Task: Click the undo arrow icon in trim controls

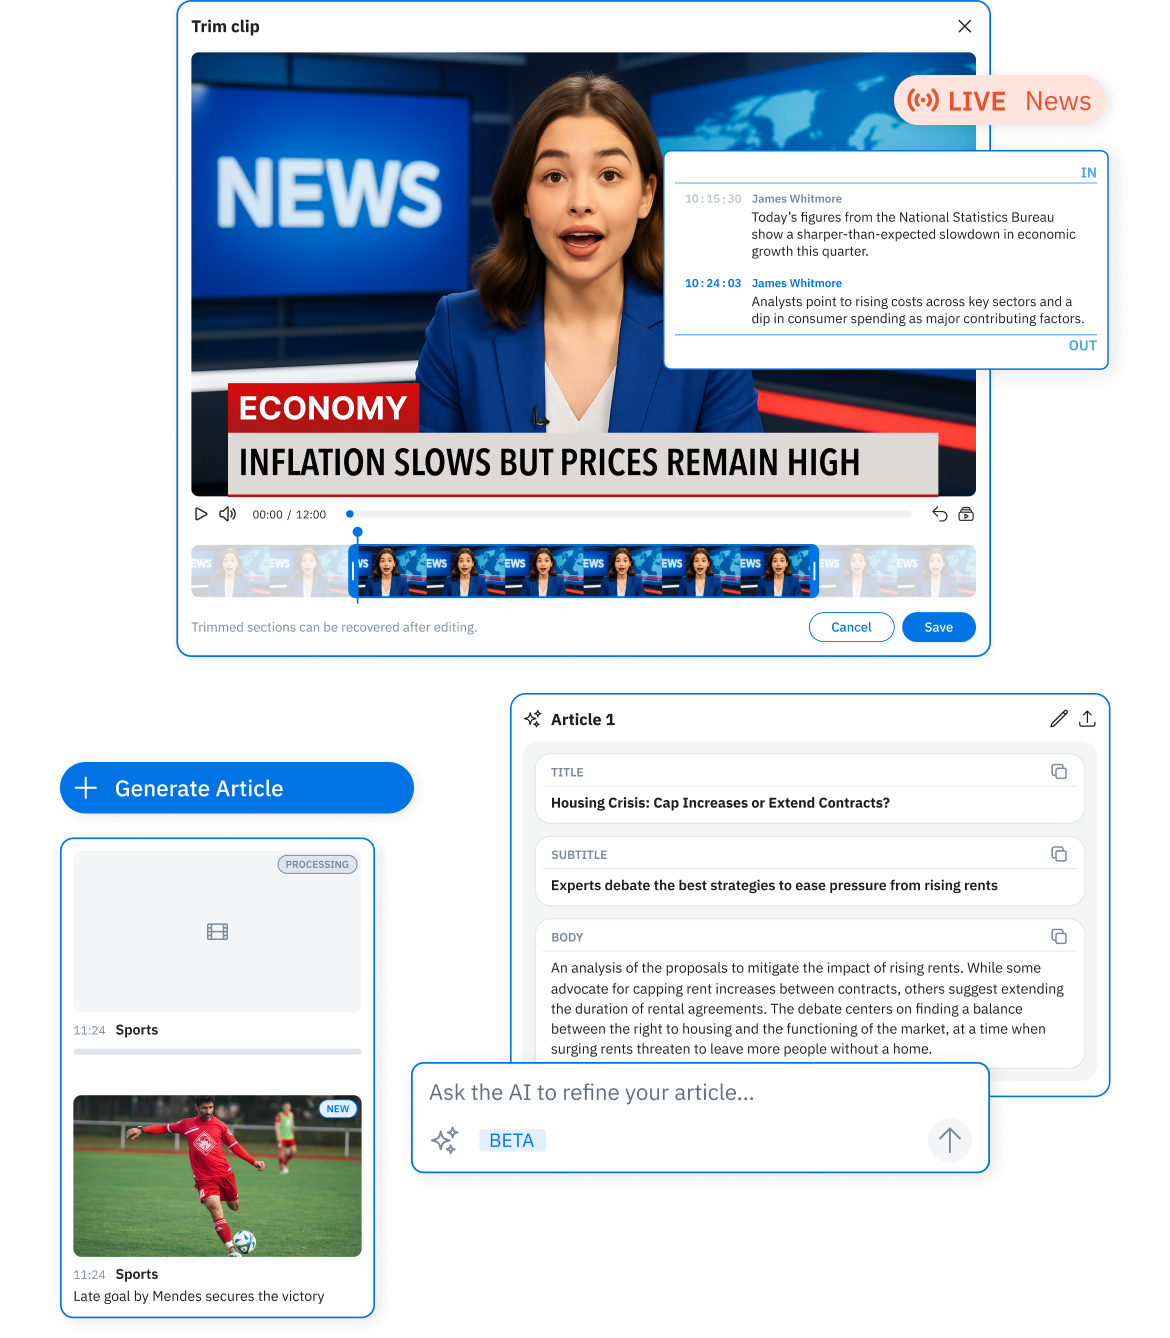Action: click(940, 514)
